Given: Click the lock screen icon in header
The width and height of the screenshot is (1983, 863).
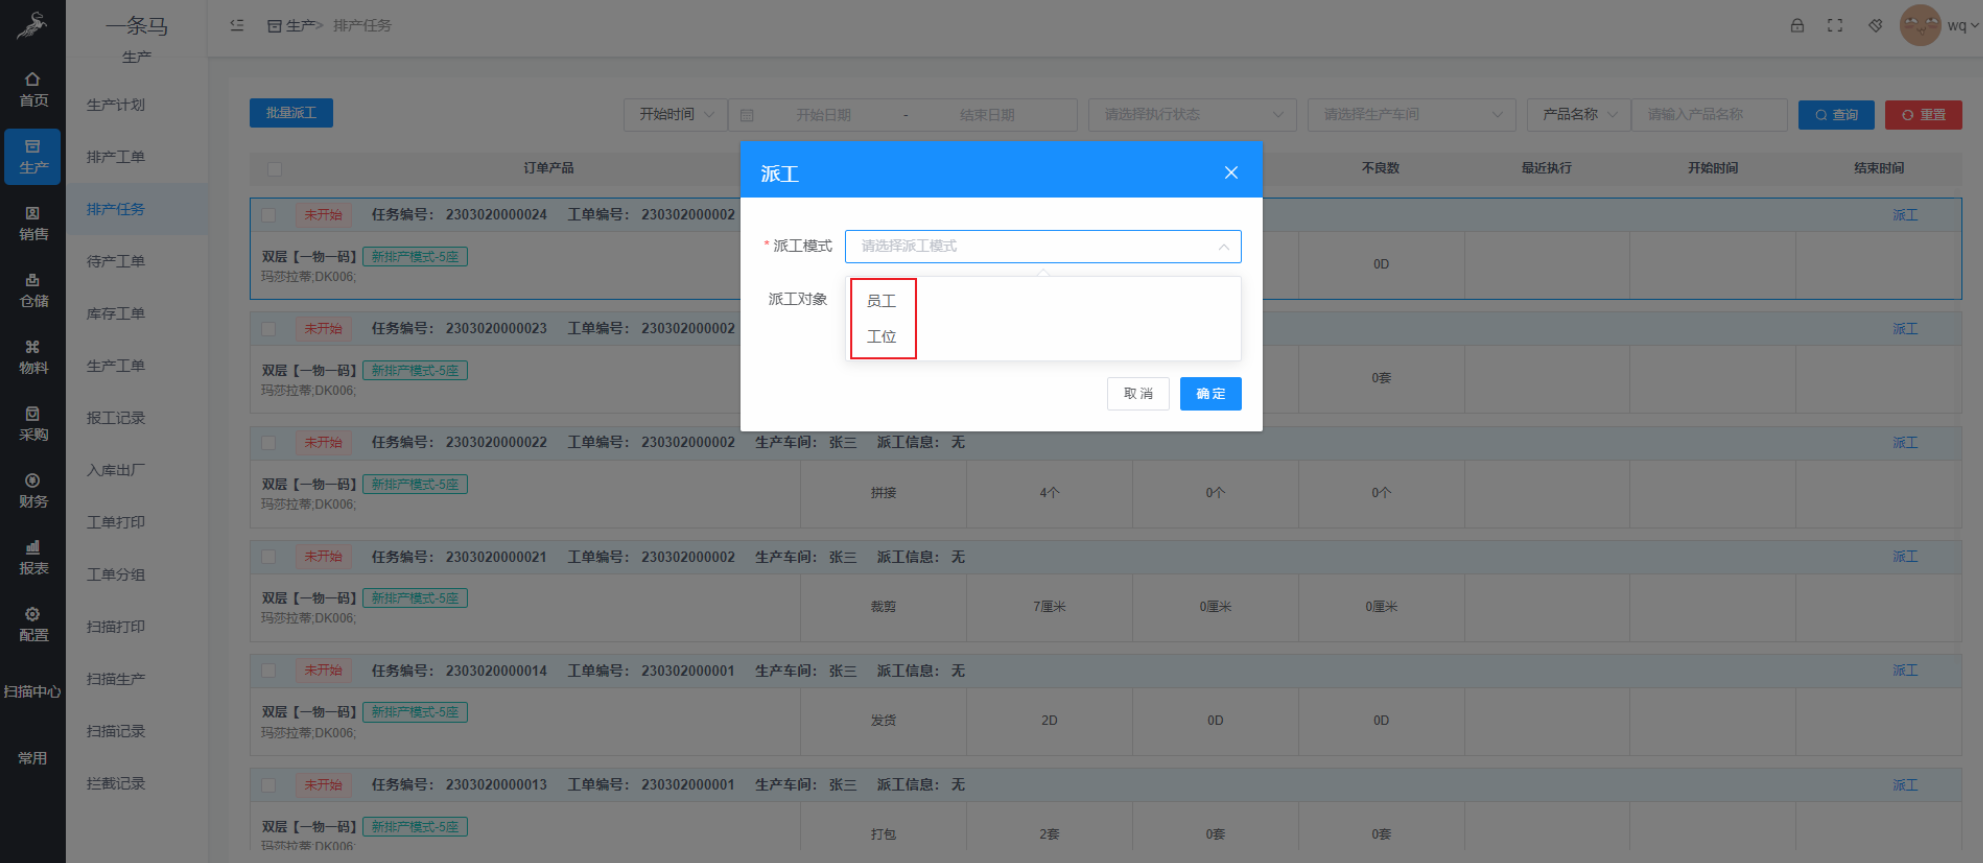Looking at the screenshot, I should point(1797,26).
